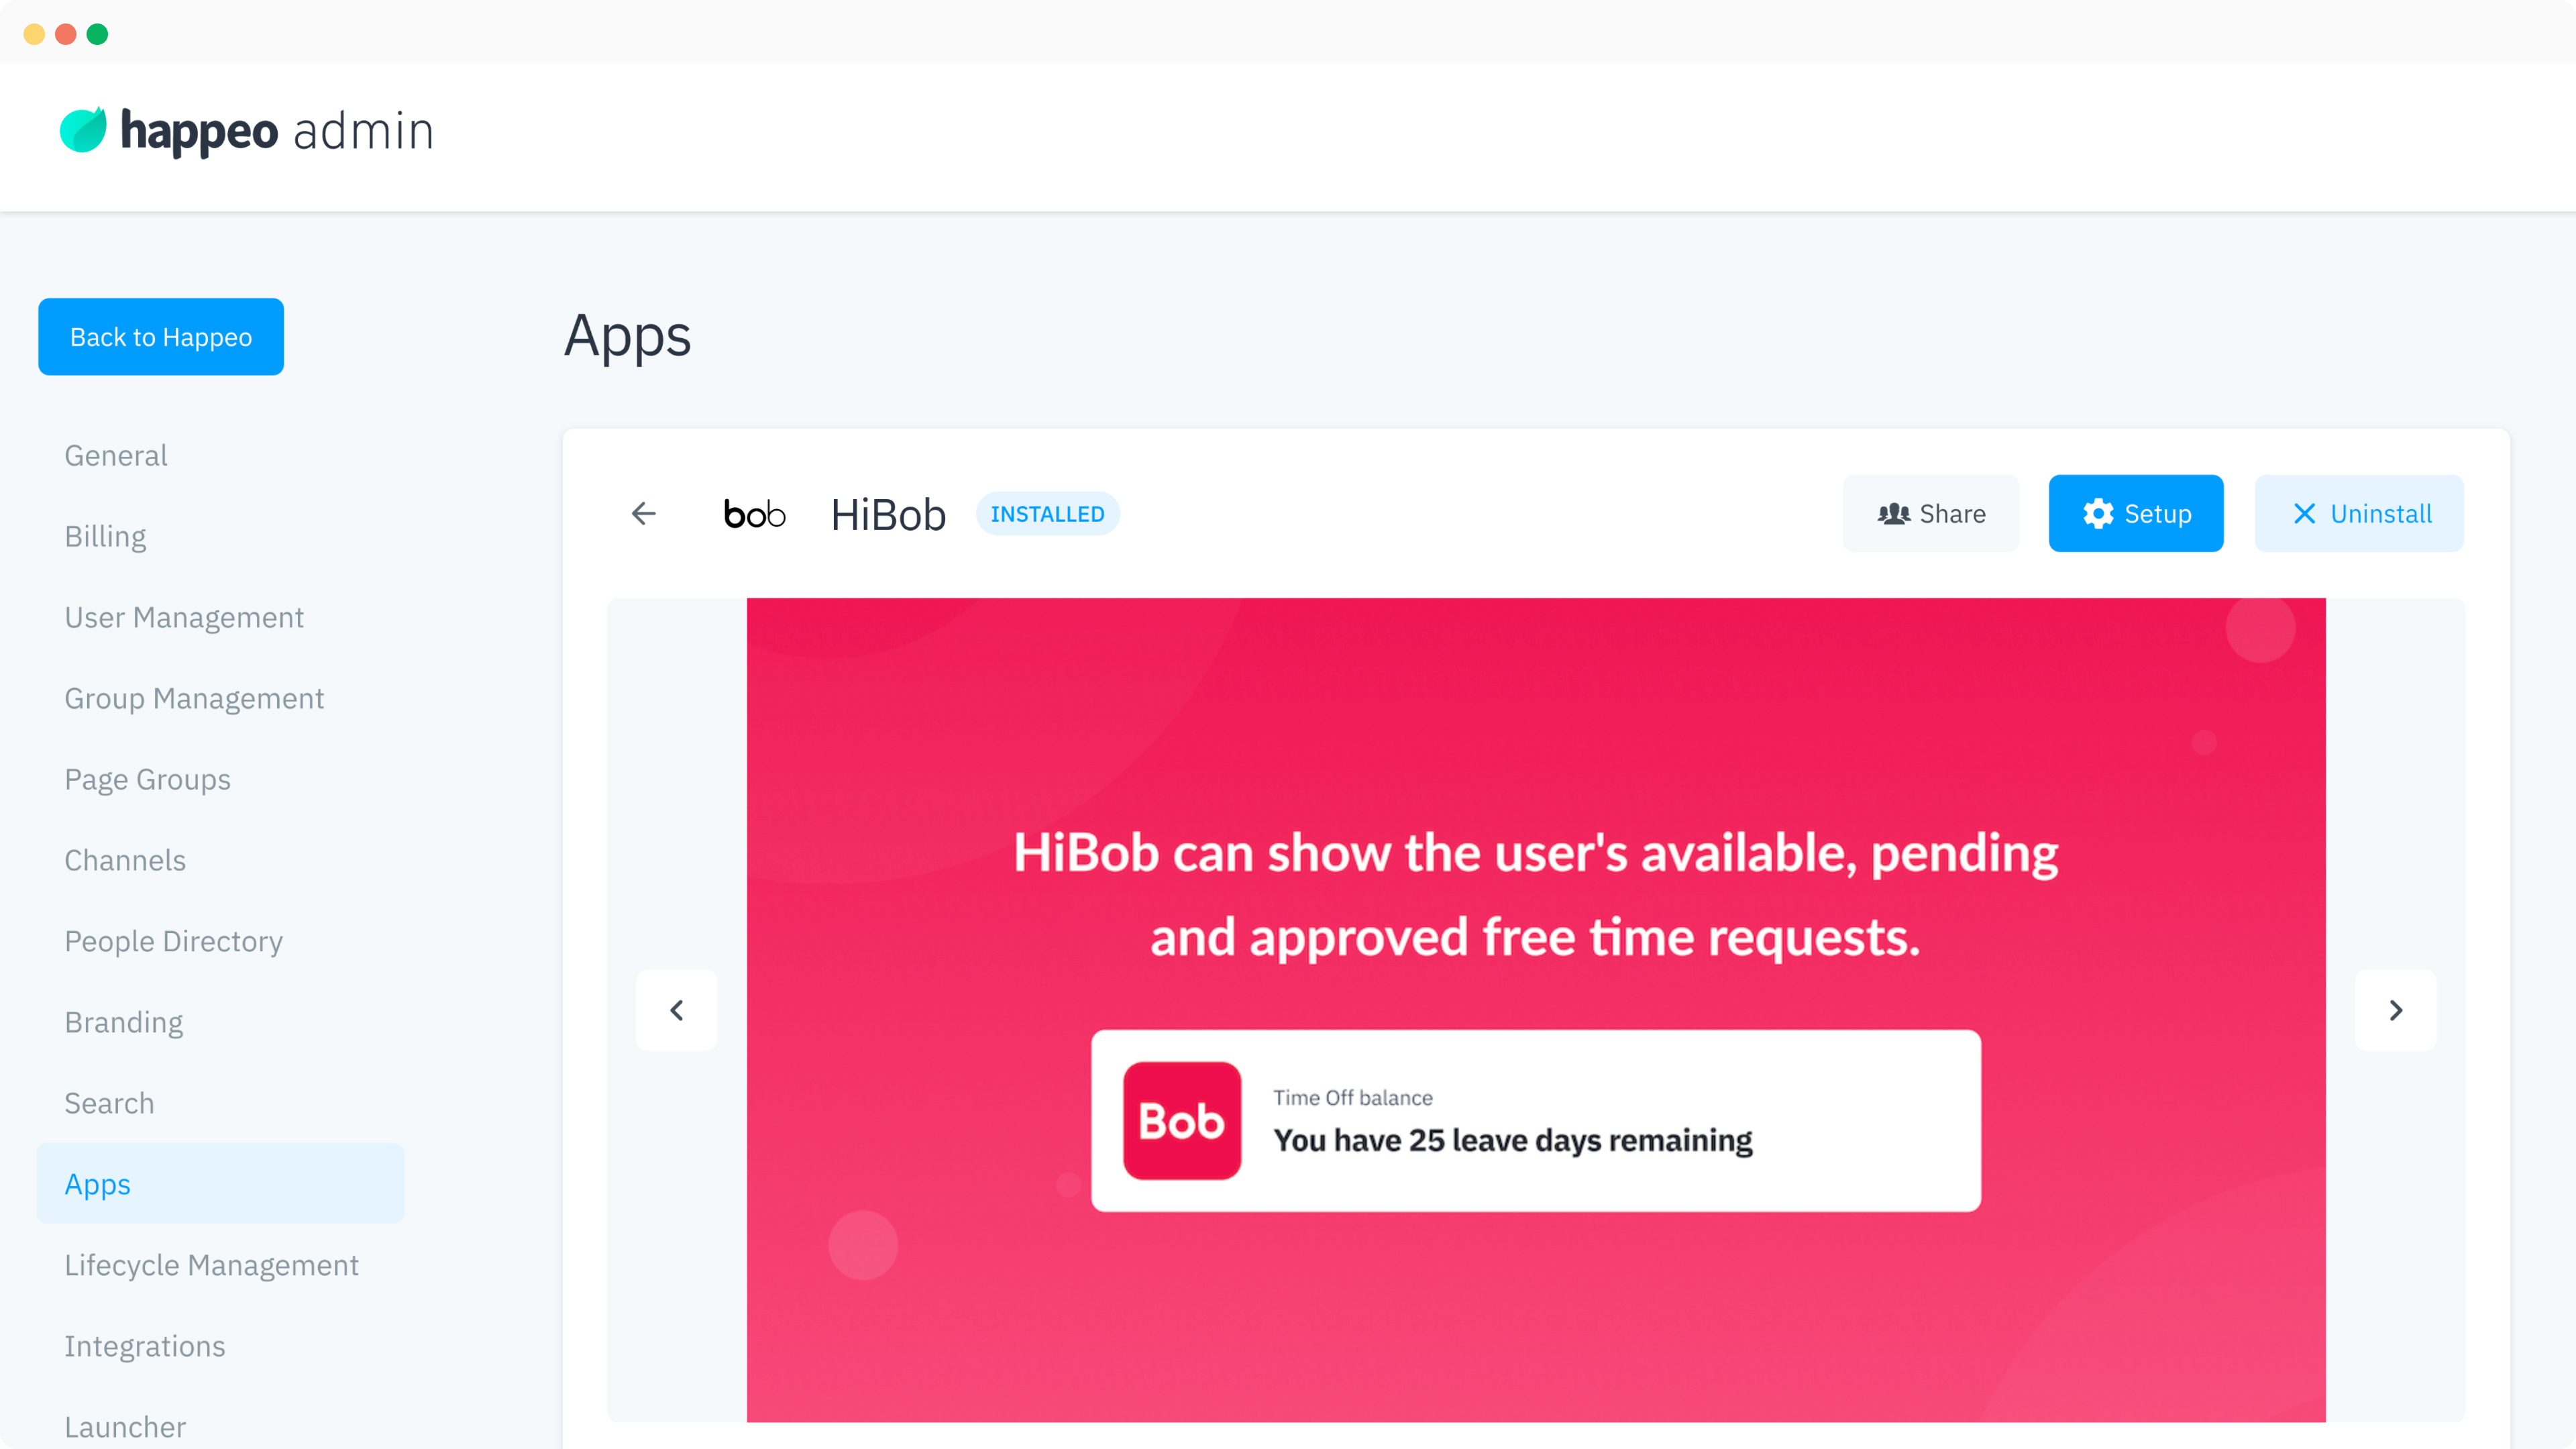2576x1449 pixels.
Task: Go to User Management
Action: (184, 618)
